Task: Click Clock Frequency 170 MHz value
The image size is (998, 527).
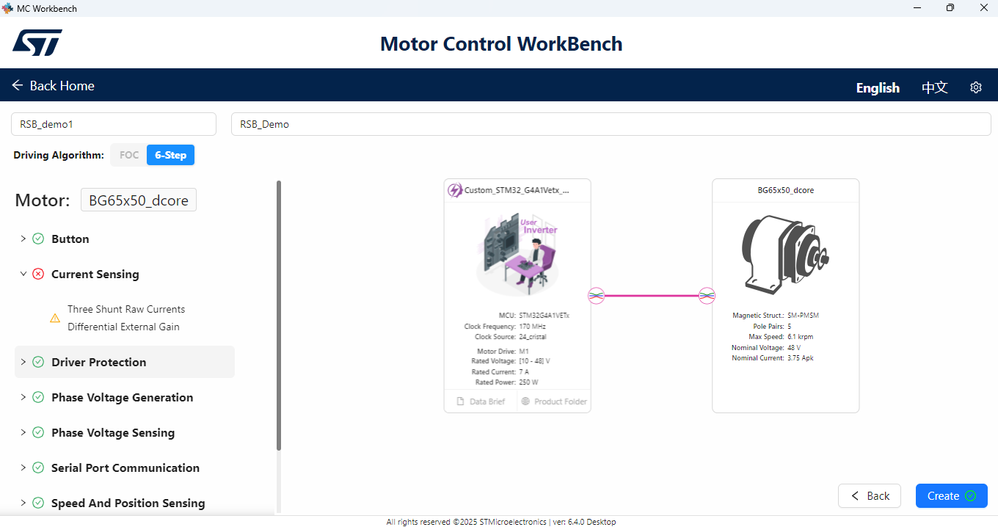Action: coord(533,326)
